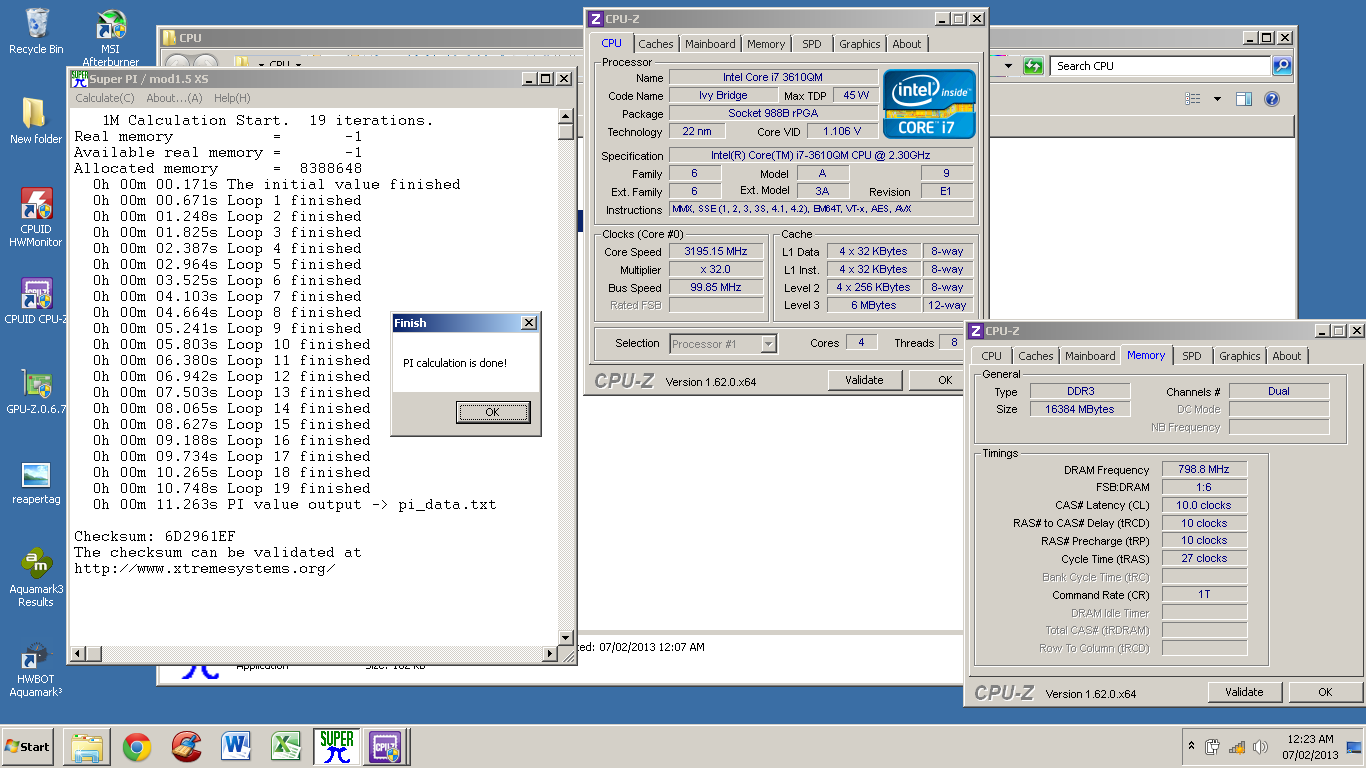Viewport: 1366px width, 768px height.
Task: Toggle the Explorer preview pane icon
Action: tap(1244, 99)
